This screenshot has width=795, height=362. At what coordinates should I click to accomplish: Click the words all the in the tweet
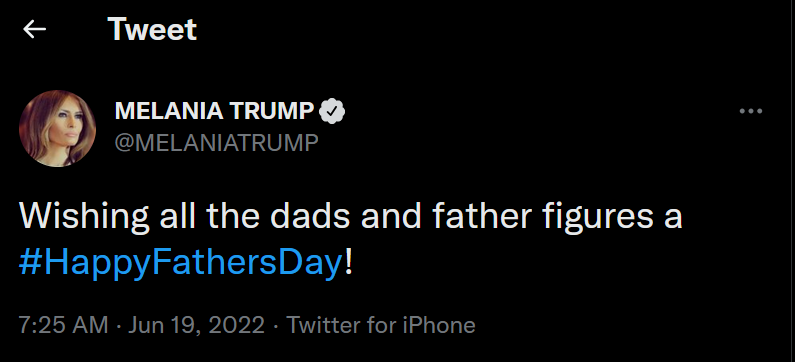[x=210, y=215]
